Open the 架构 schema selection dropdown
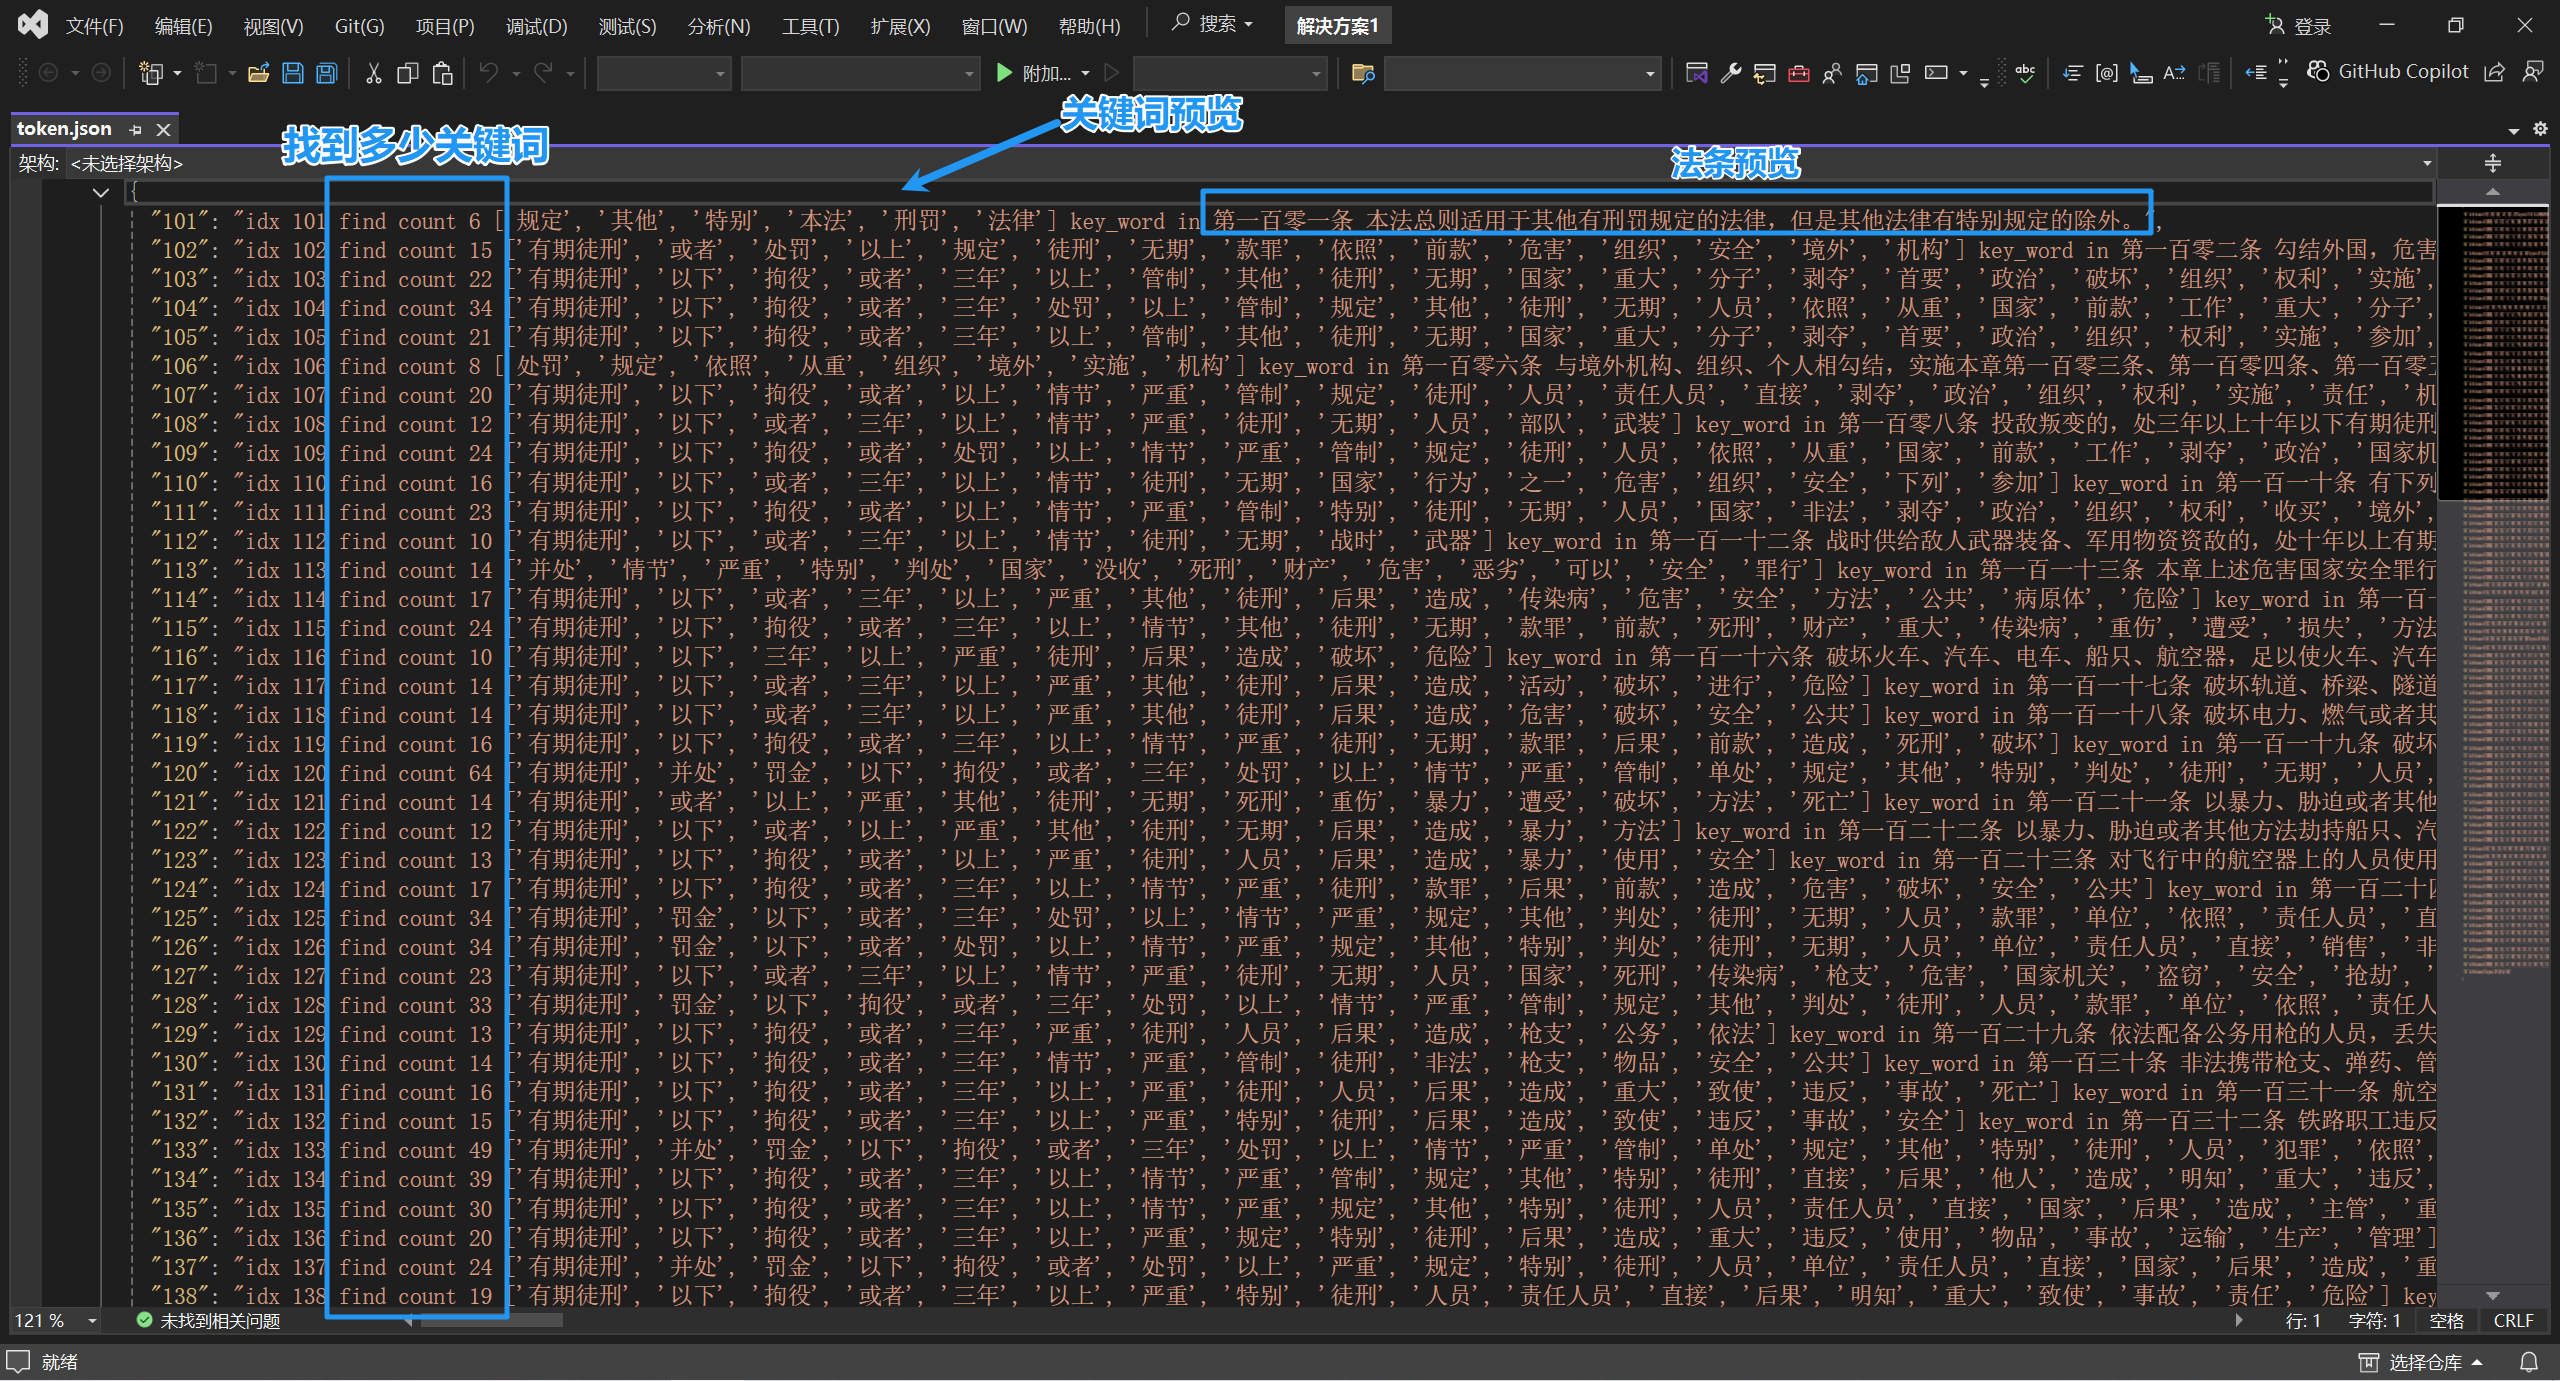 (x=2426, y=163)
